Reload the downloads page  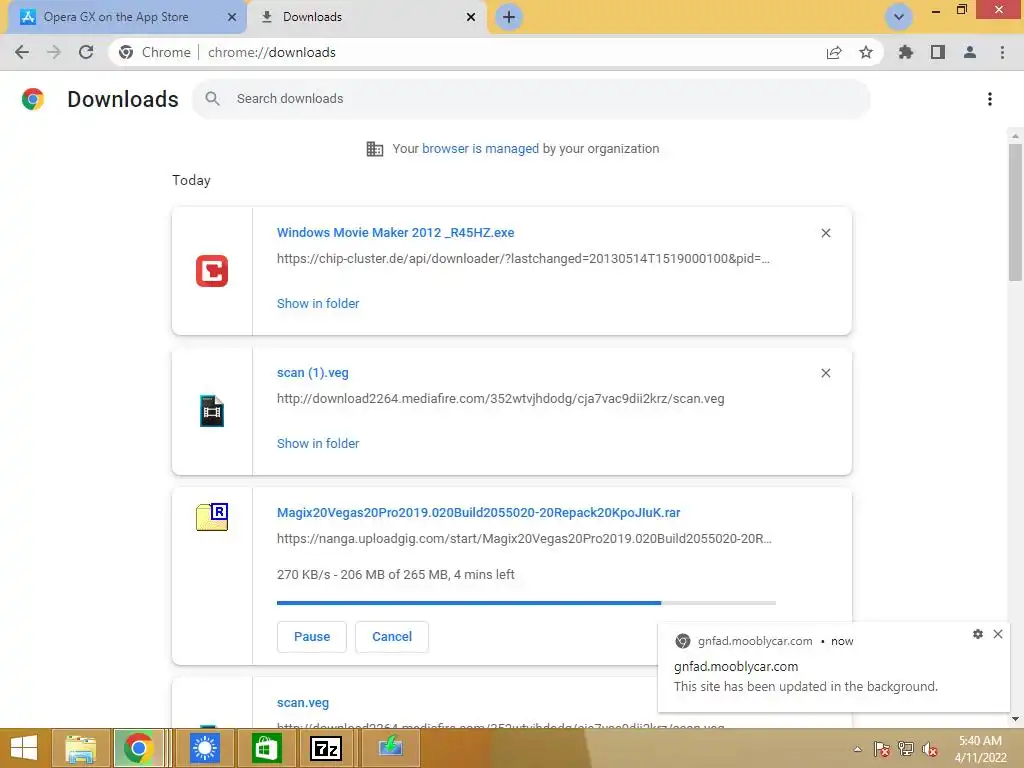click(x=86, y=52)
